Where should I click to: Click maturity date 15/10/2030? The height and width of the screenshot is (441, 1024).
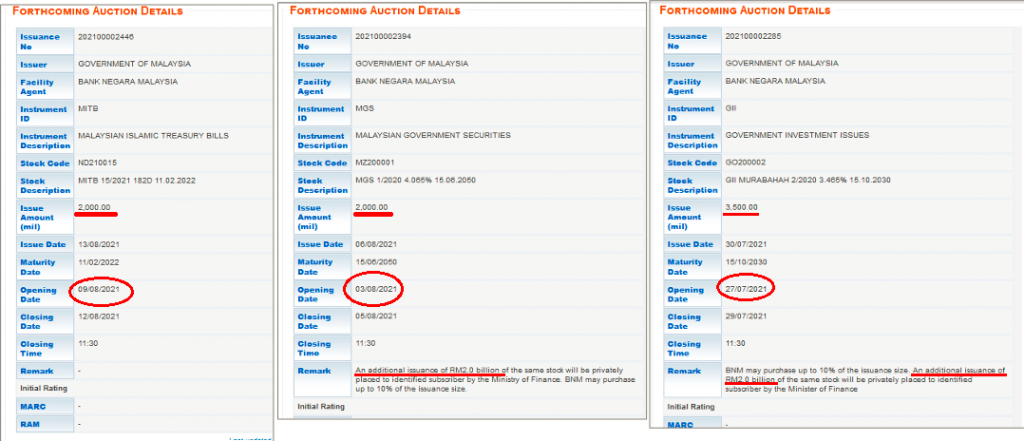[x=746, y=262]
